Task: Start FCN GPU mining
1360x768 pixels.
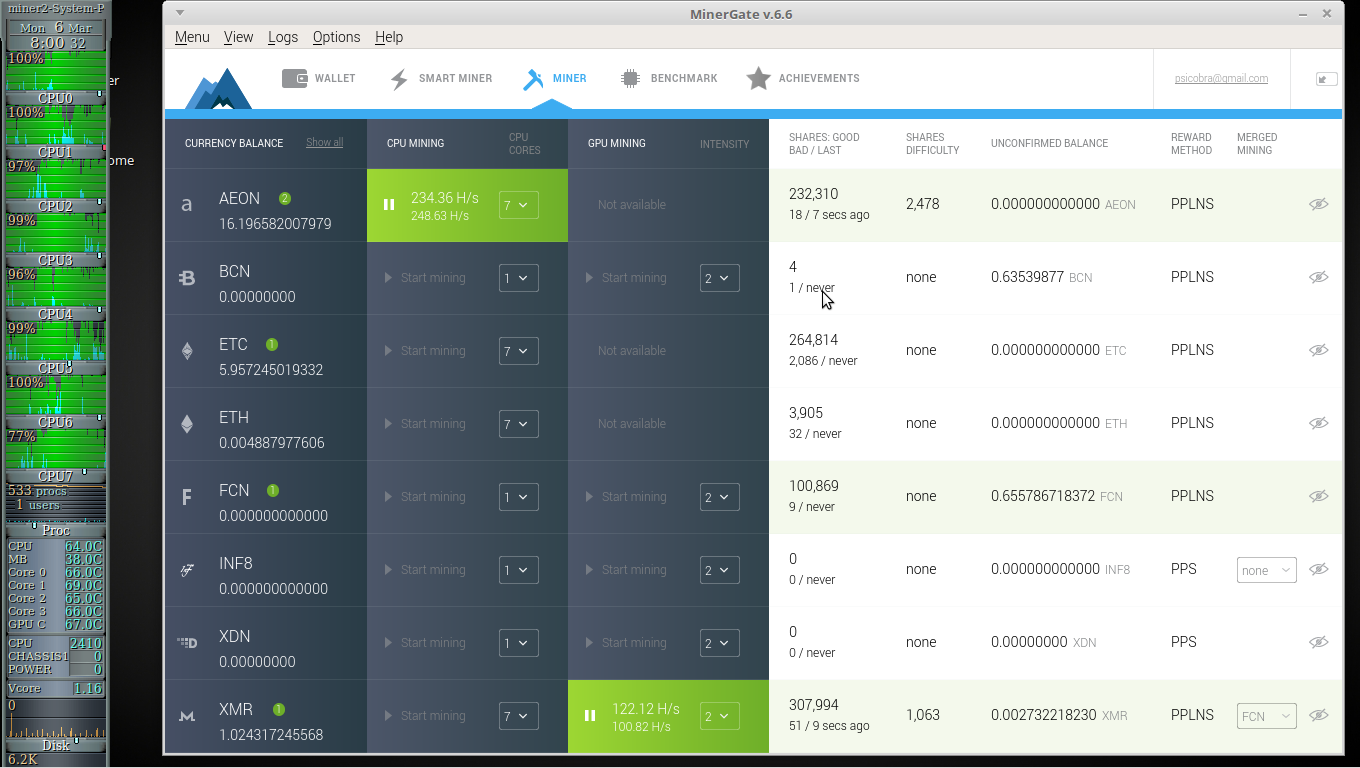Action: (x=626, y=497)
